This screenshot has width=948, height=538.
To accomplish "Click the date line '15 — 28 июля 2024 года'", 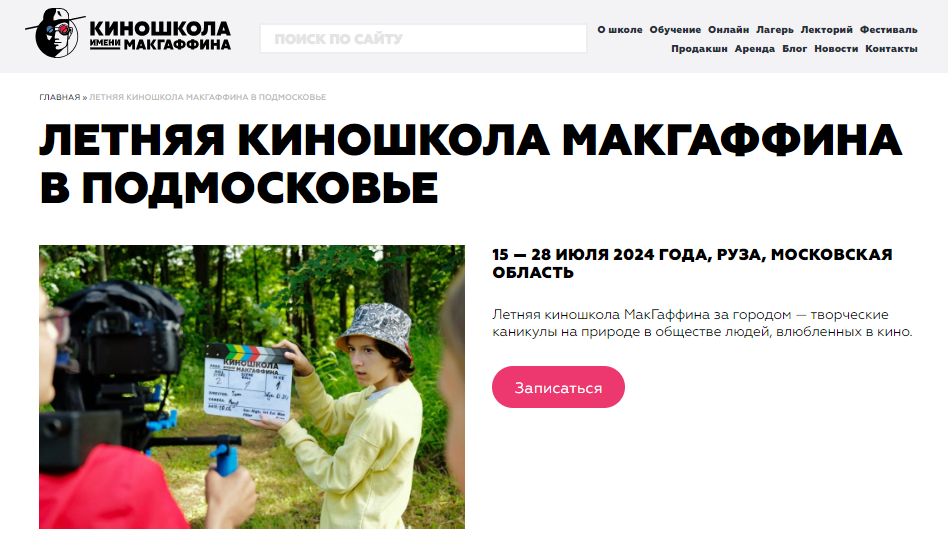I will point(600,254).
